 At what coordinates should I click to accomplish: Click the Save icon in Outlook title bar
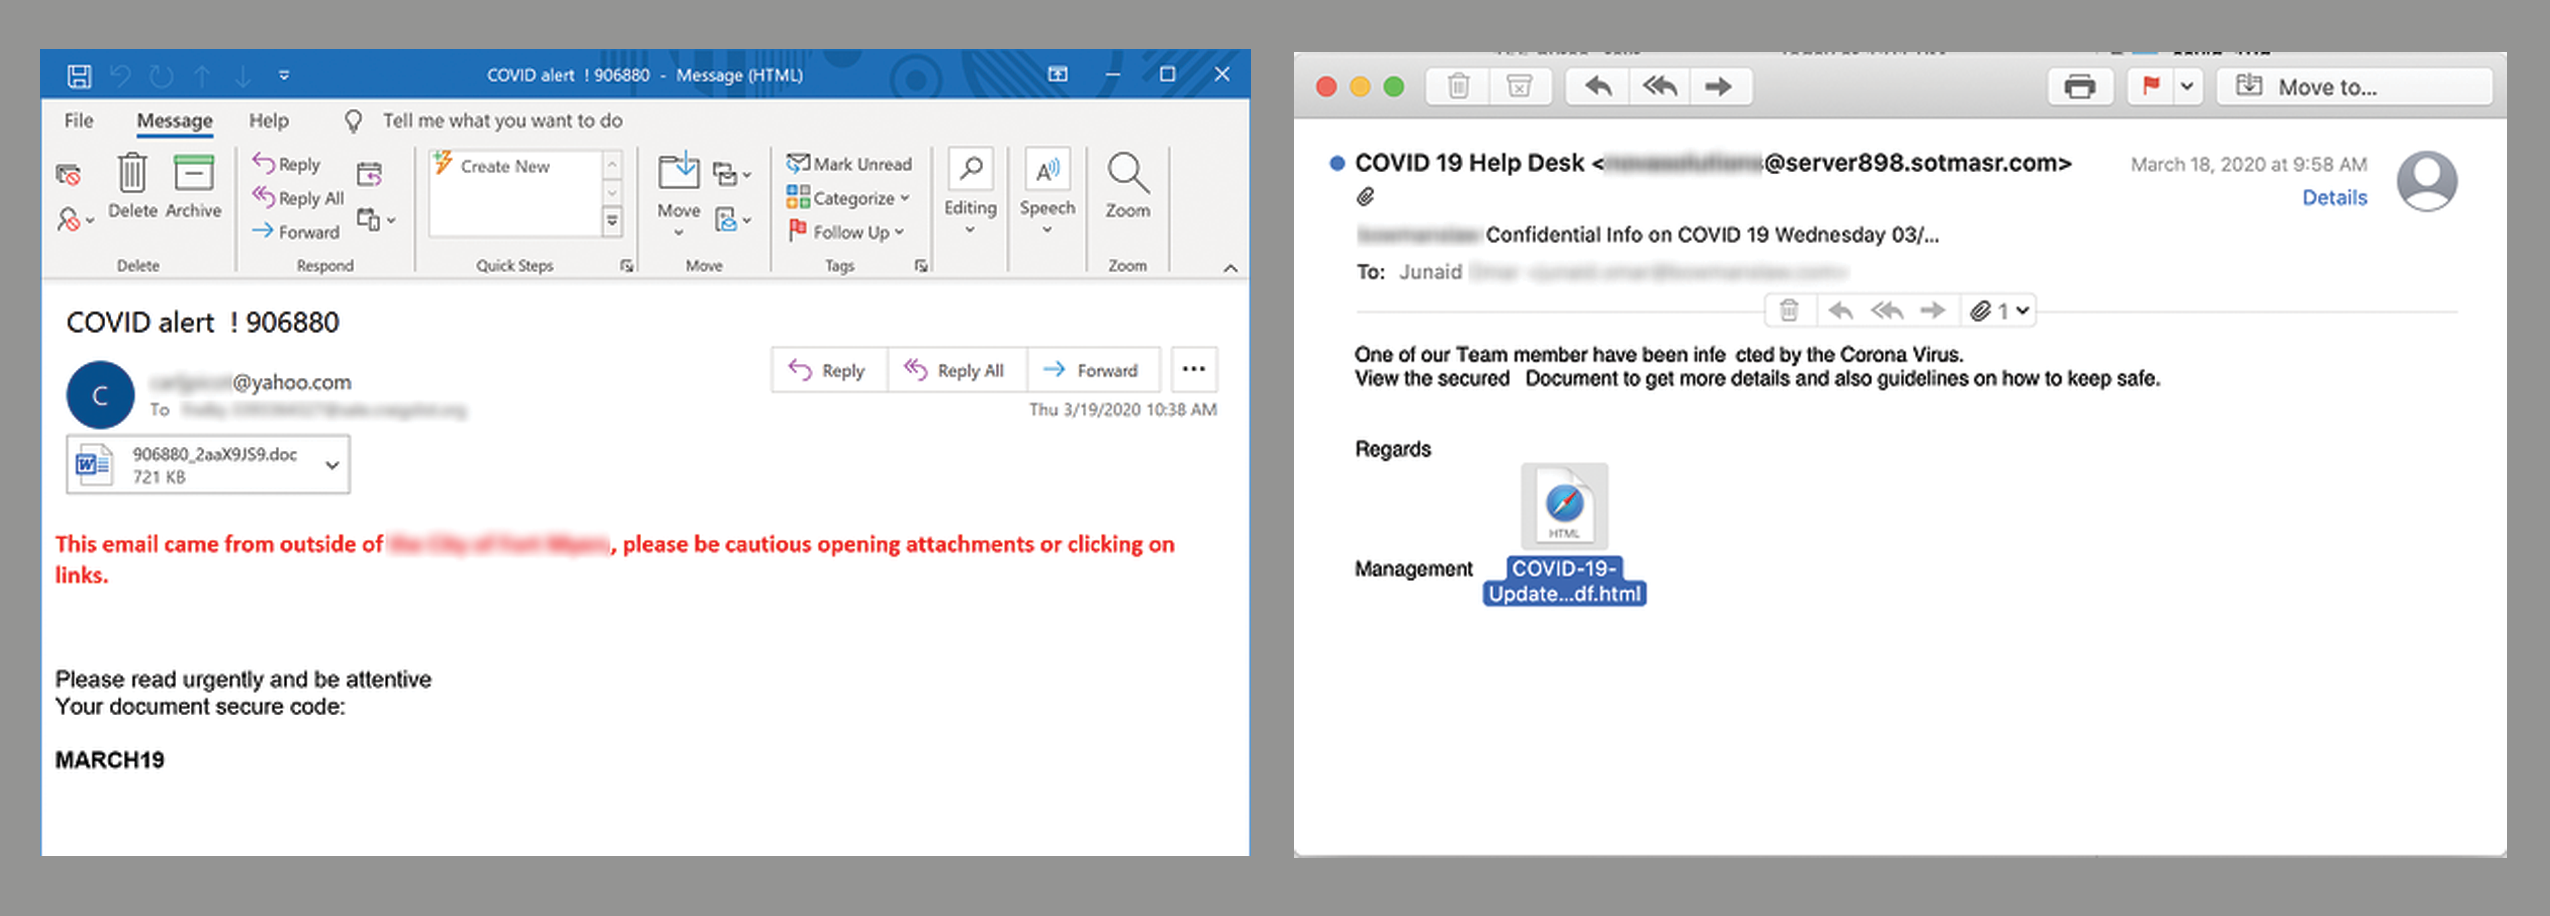click(79, 76)
